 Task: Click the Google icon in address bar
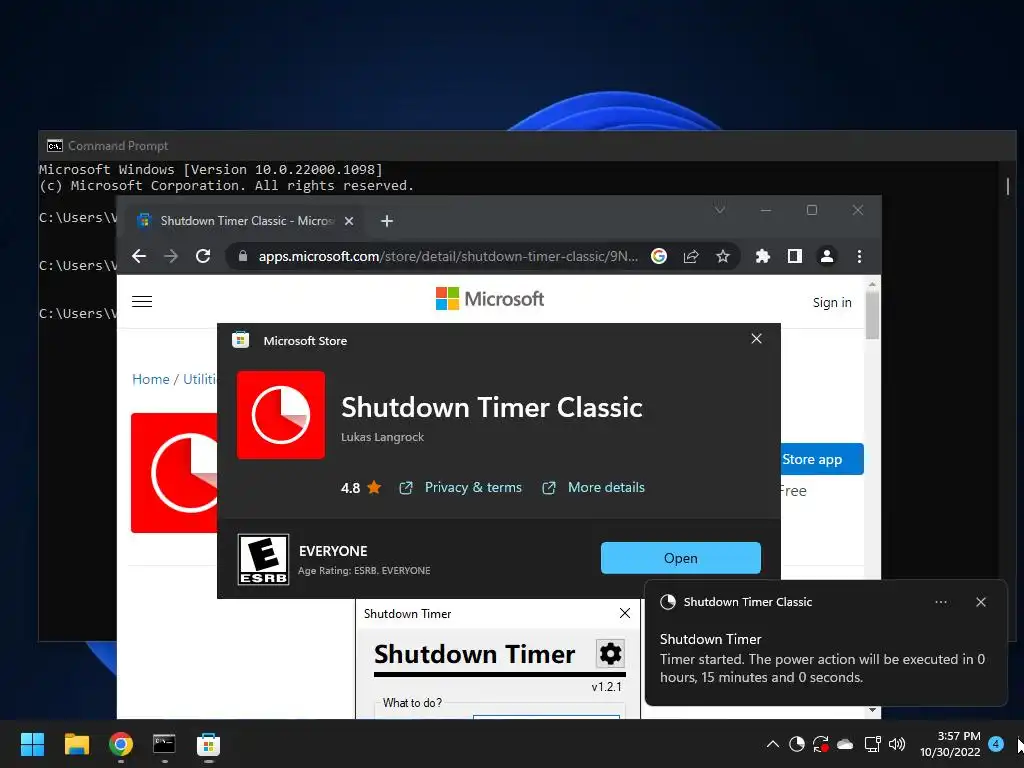(659, 256)
